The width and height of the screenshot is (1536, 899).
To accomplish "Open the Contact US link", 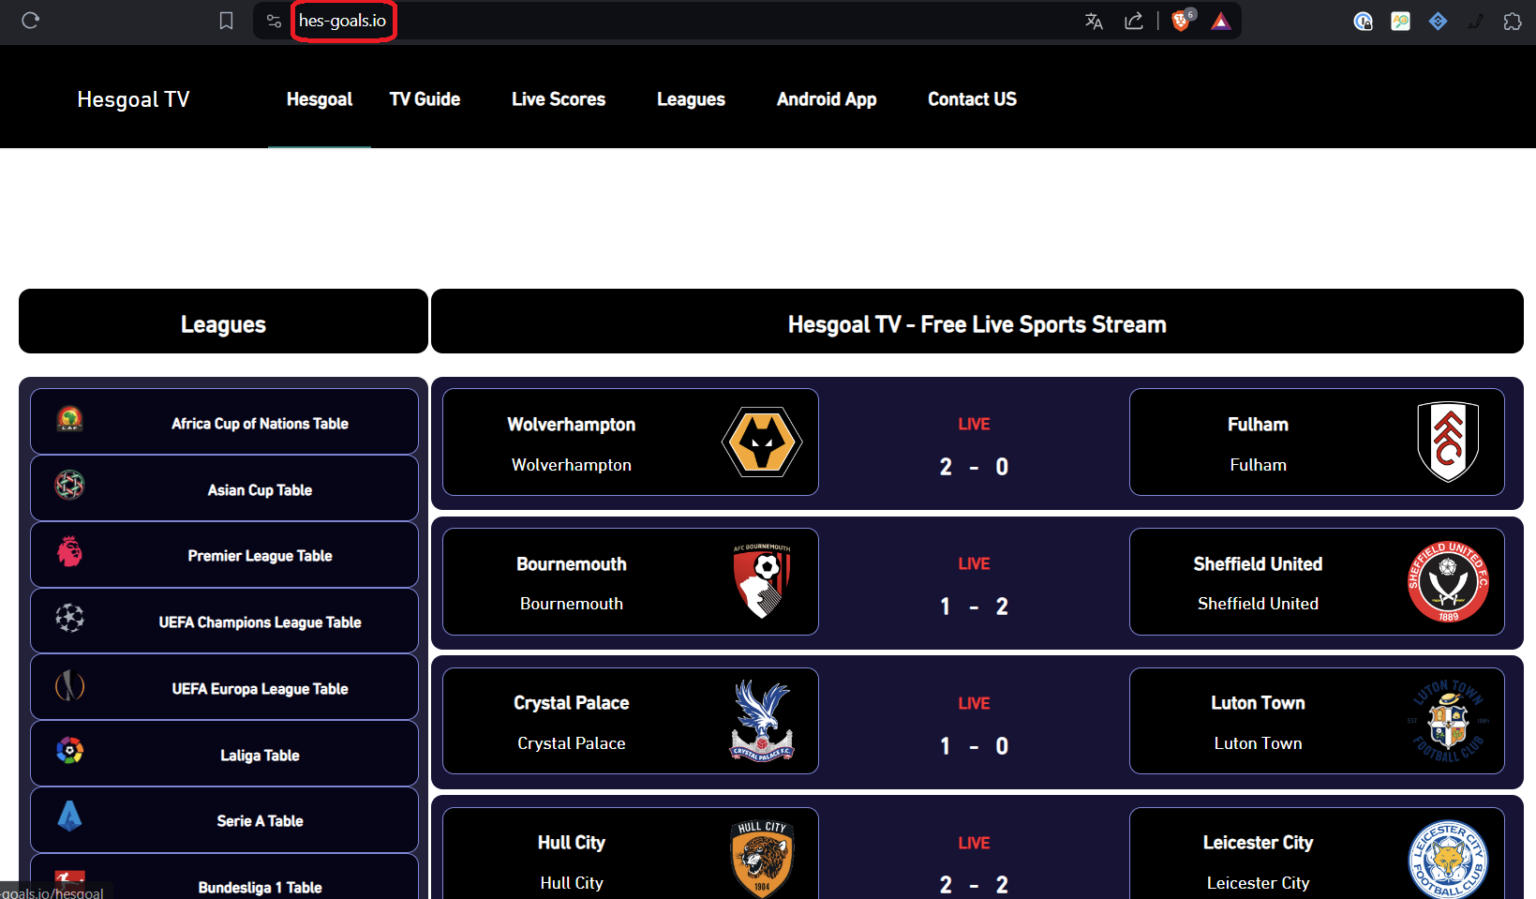I will point(972,99).
